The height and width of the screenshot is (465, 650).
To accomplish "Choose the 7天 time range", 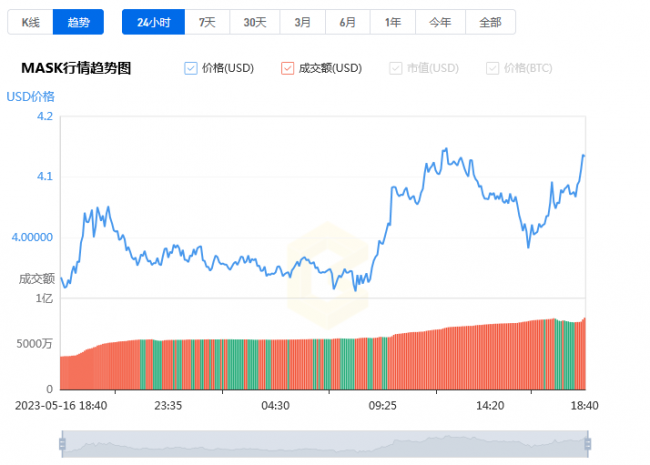I will click(207, 22).
